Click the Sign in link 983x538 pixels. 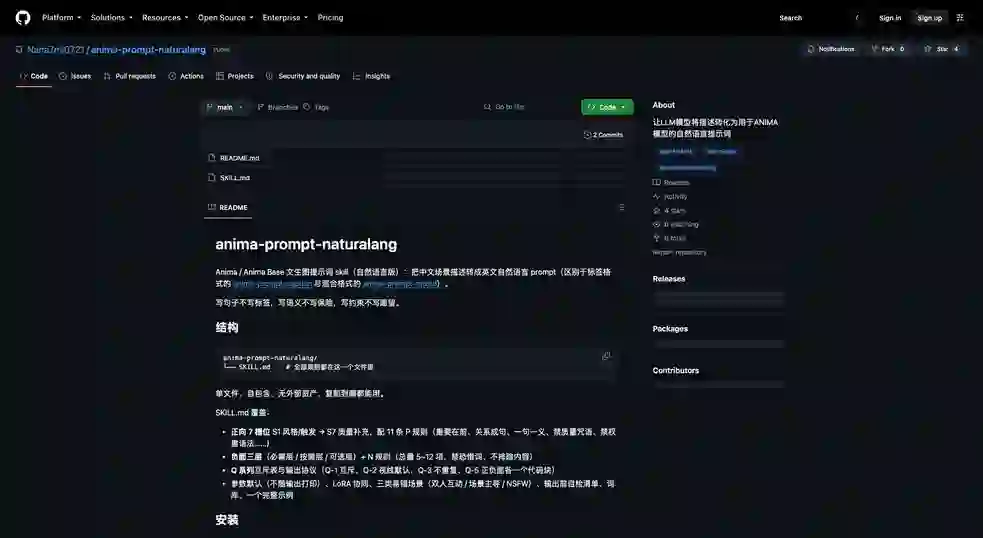(x=890, y=18)
